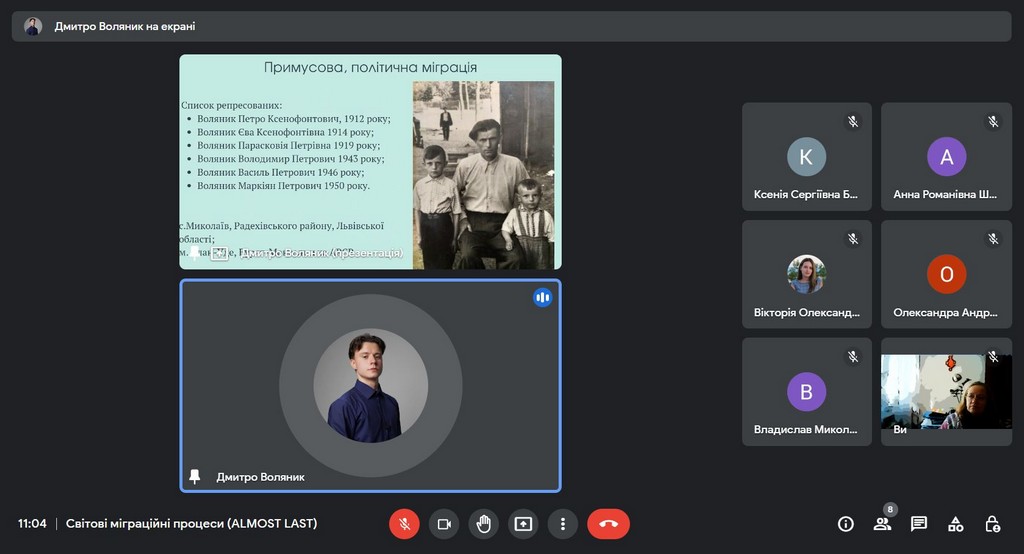Click pin icon on Дмитро Воляник tile
1024x554 pixels.
pos(195,477)
